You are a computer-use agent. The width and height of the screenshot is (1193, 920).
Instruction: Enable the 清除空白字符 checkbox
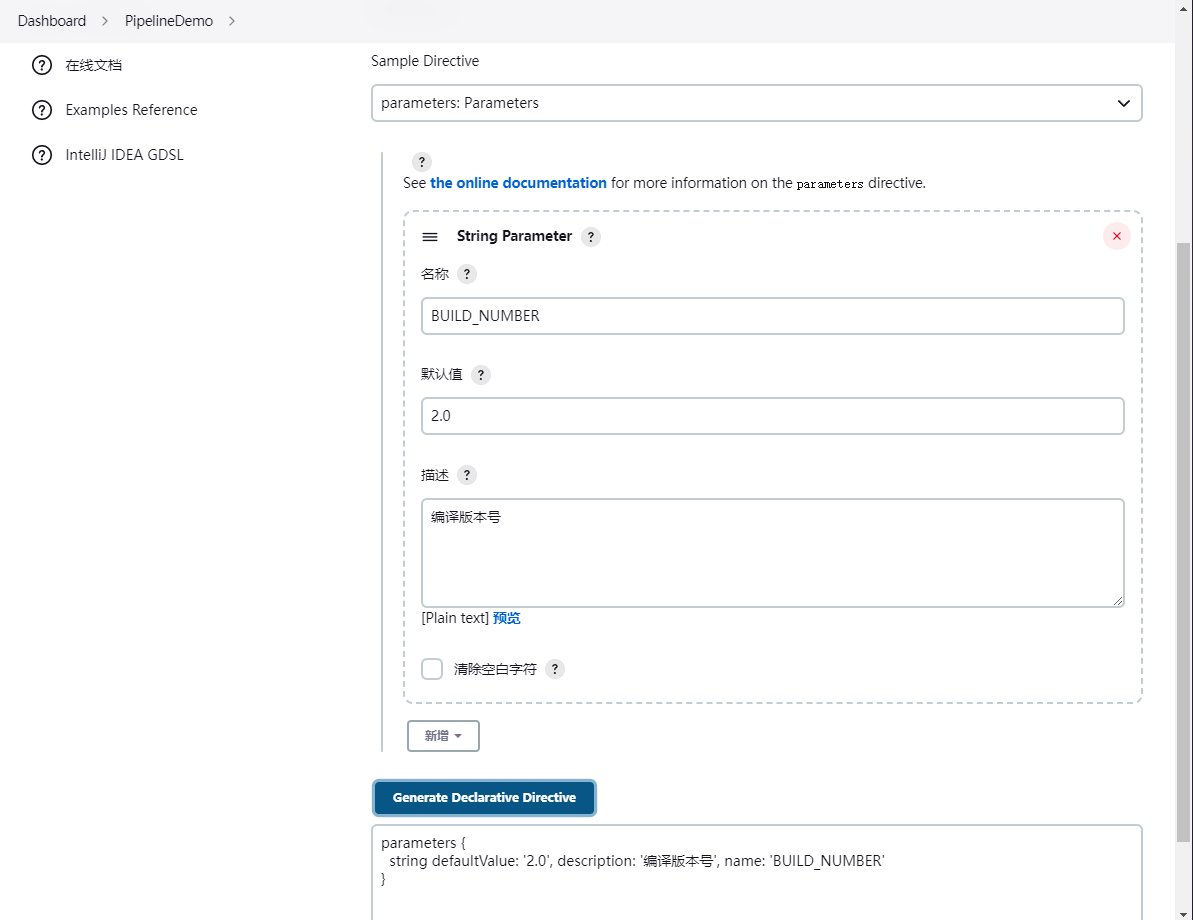[431, 668]
